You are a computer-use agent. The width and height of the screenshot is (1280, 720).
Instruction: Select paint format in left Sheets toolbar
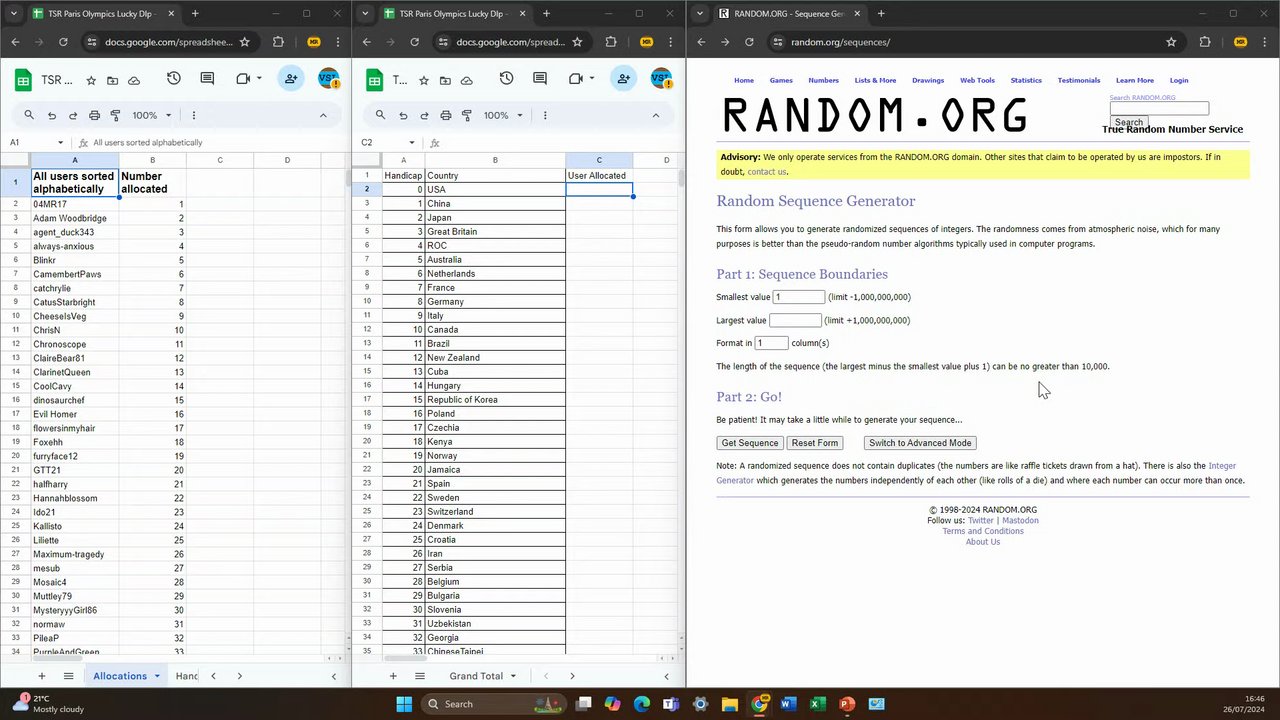115,115
